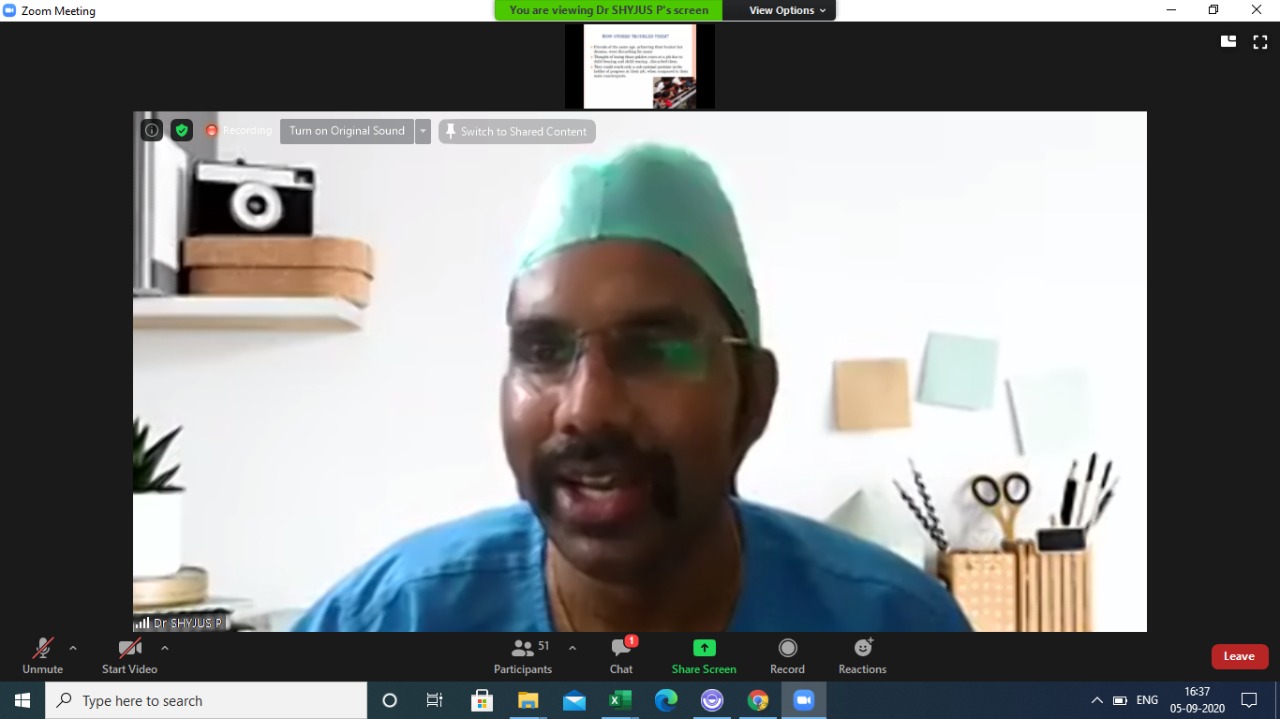Click the green encryption shield icon
Viewport: 1280px width, 719px height.
click(x=181, y=130)
